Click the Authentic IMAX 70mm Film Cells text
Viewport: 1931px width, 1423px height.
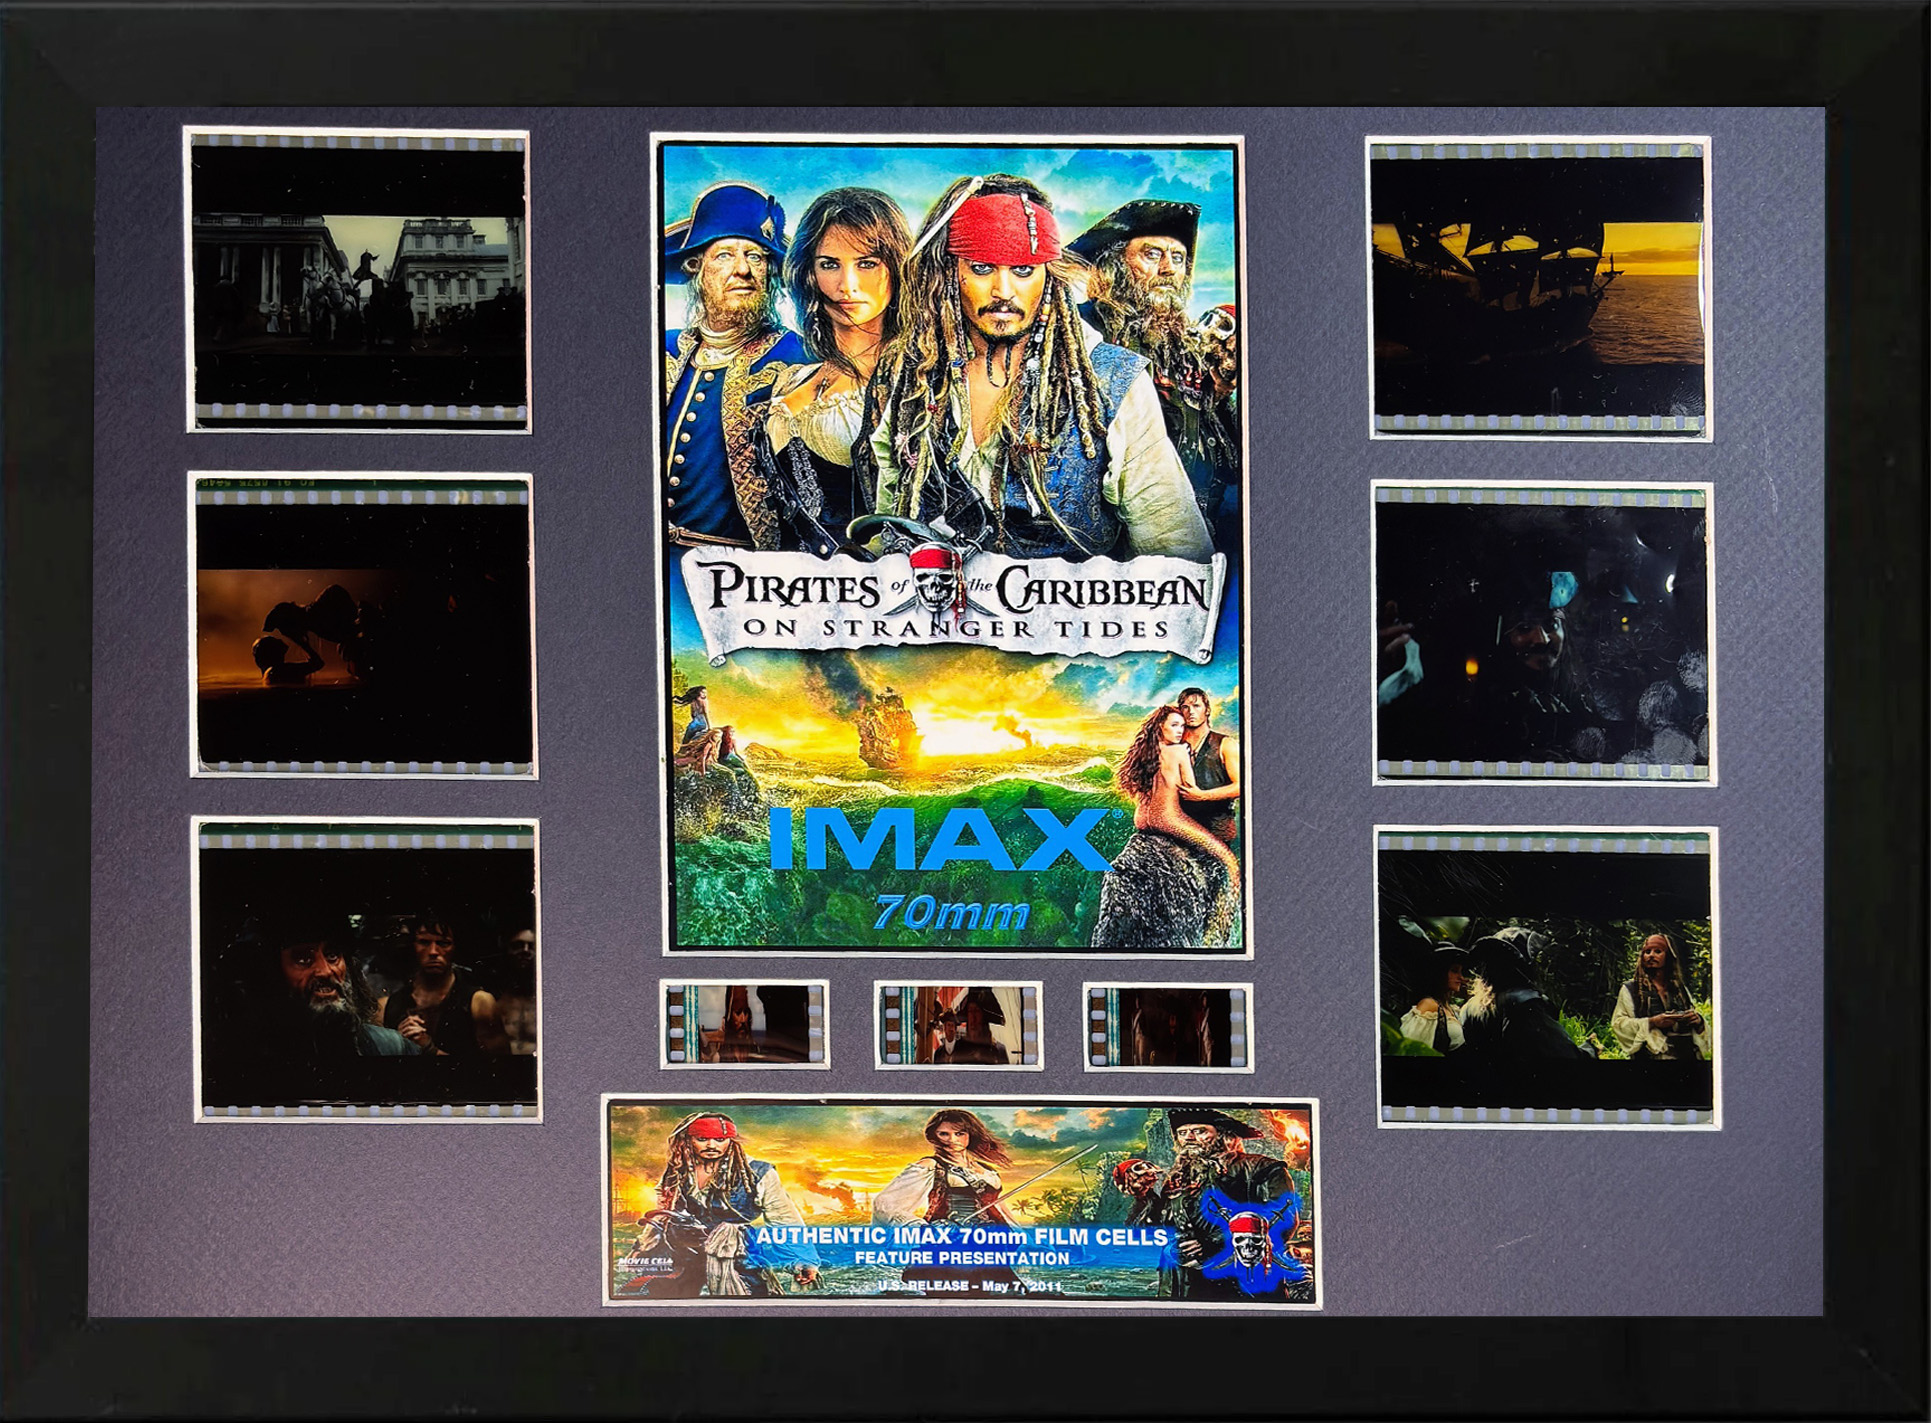[961, 1237]
